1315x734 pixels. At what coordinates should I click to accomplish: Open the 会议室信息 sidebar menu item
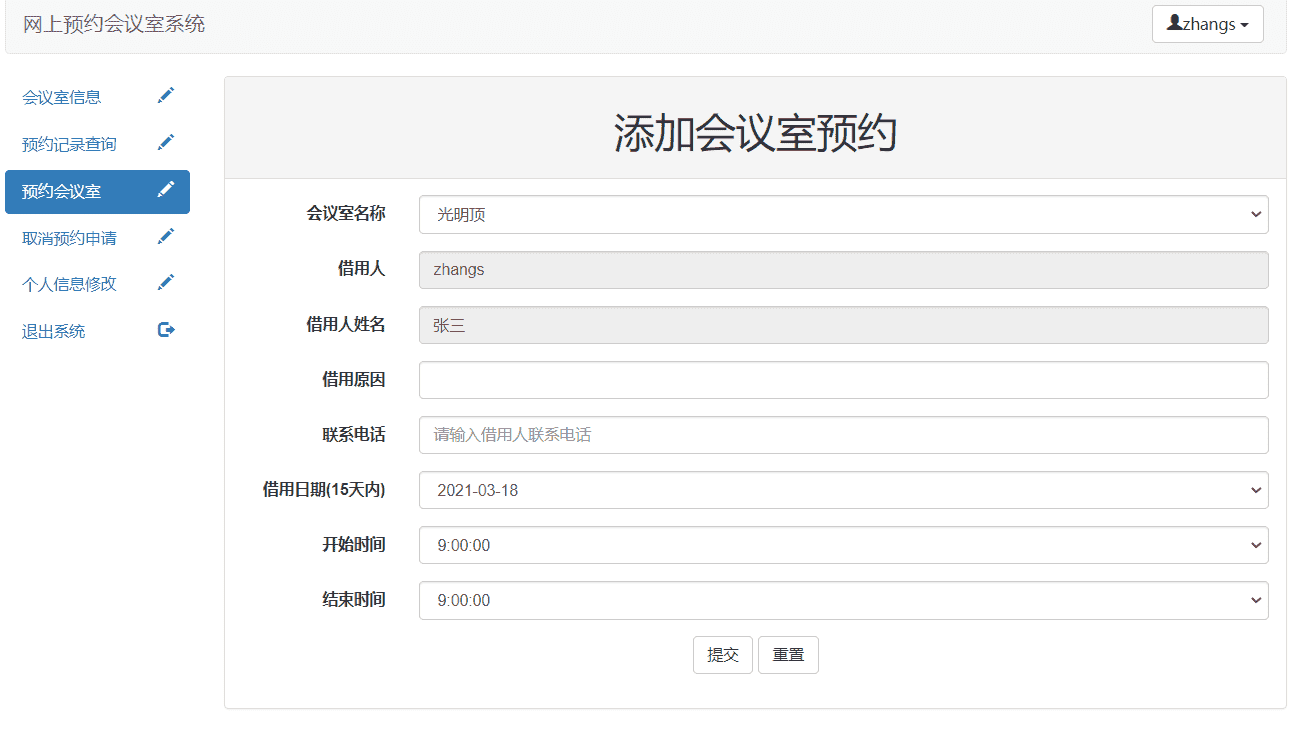(x=97, y=97)
